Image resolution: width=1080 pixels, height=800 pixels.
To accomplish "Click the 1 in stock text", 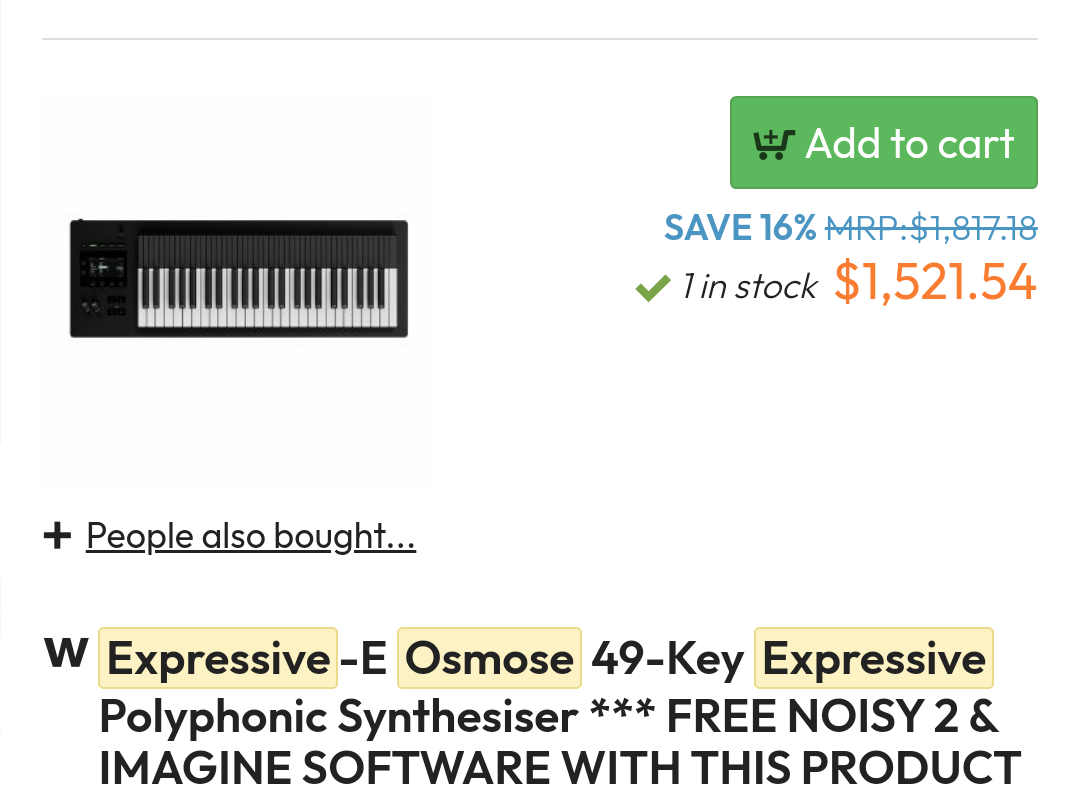I will pos(749,287).
